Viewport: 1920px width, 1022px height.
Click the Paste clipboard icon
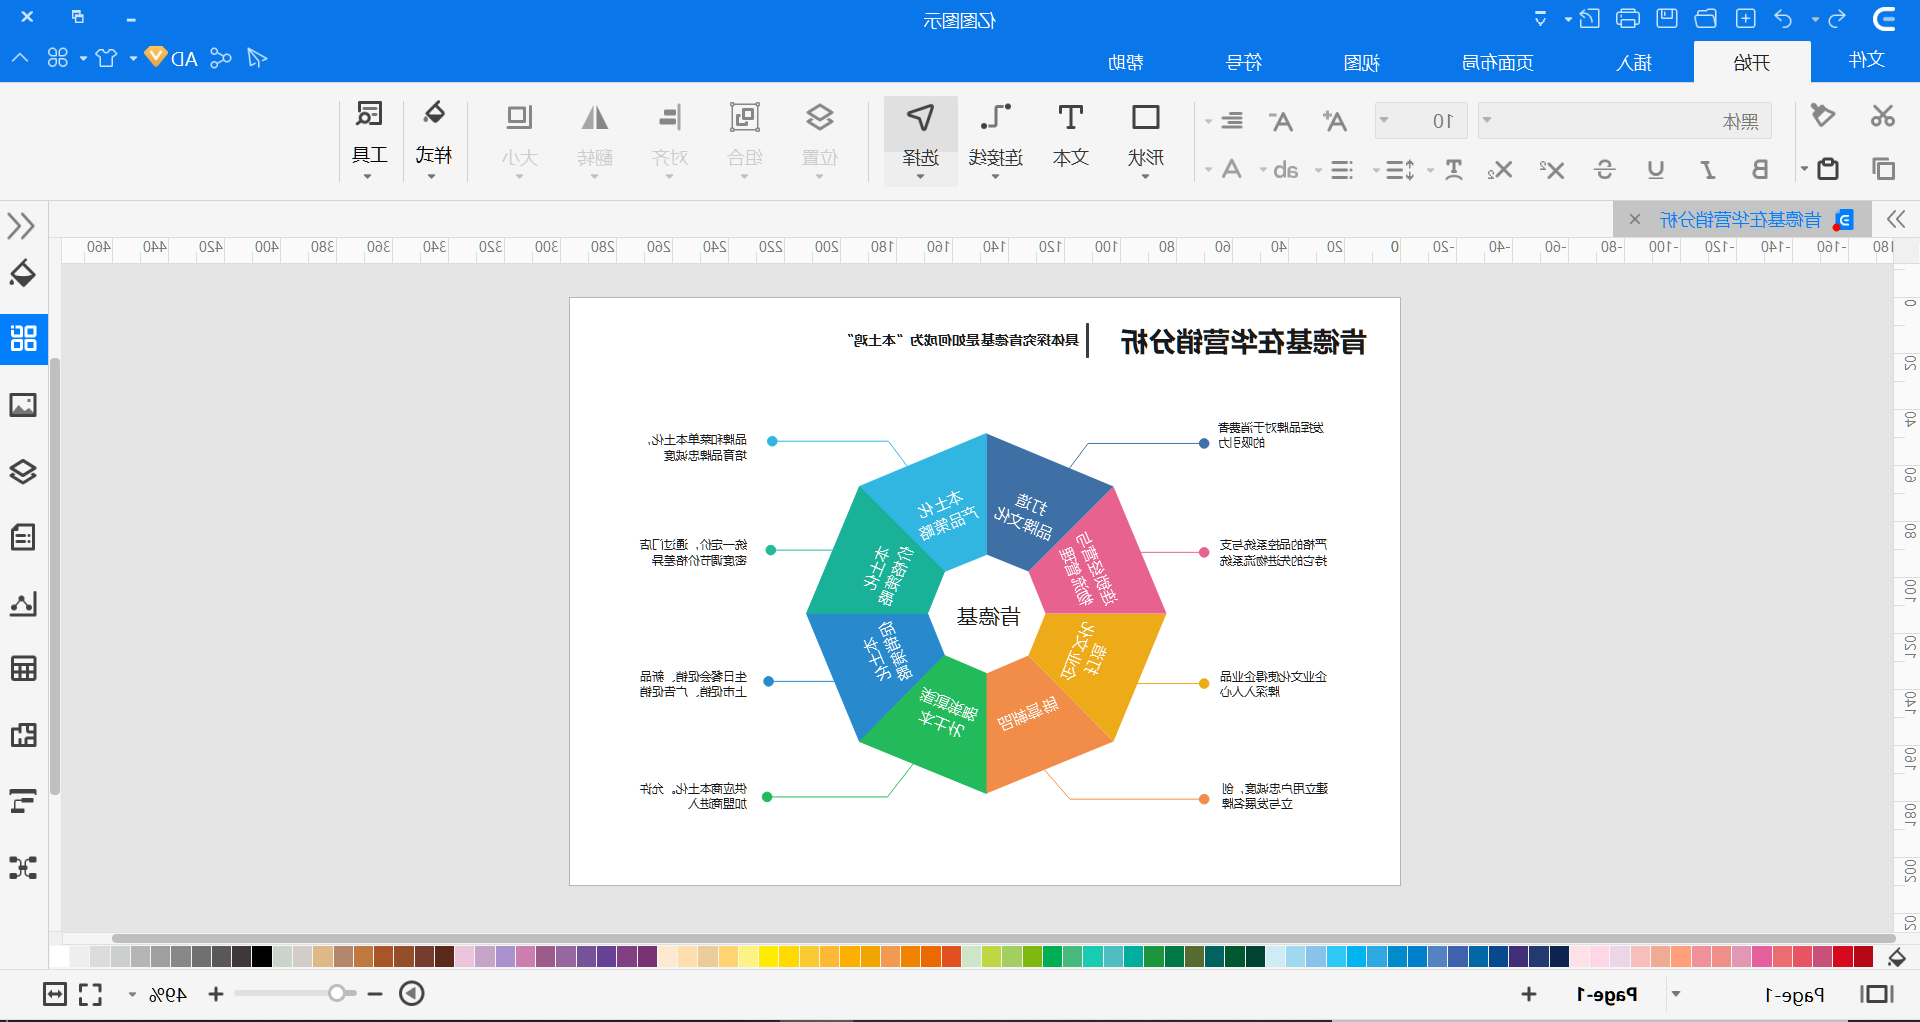tap(1828, 169)
